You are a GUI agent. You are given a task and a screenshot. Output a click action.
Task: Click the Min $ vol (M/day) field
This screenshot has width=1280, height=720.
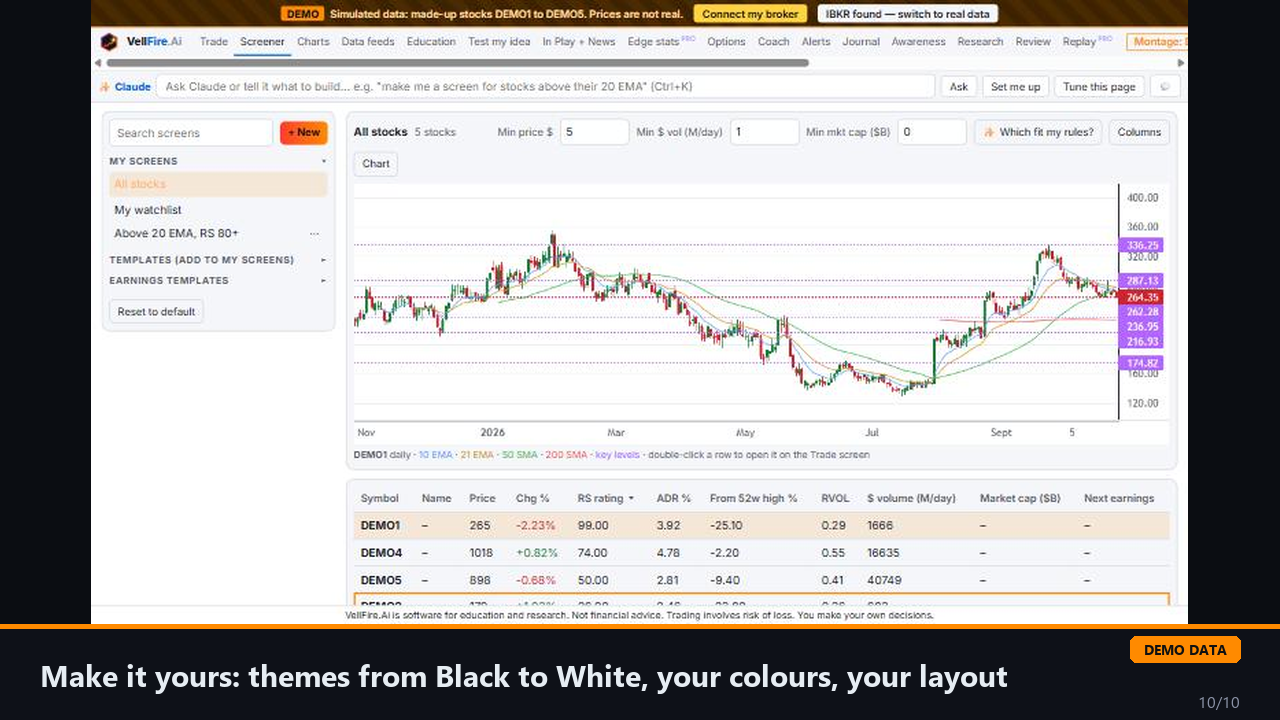tap(764, 132)
